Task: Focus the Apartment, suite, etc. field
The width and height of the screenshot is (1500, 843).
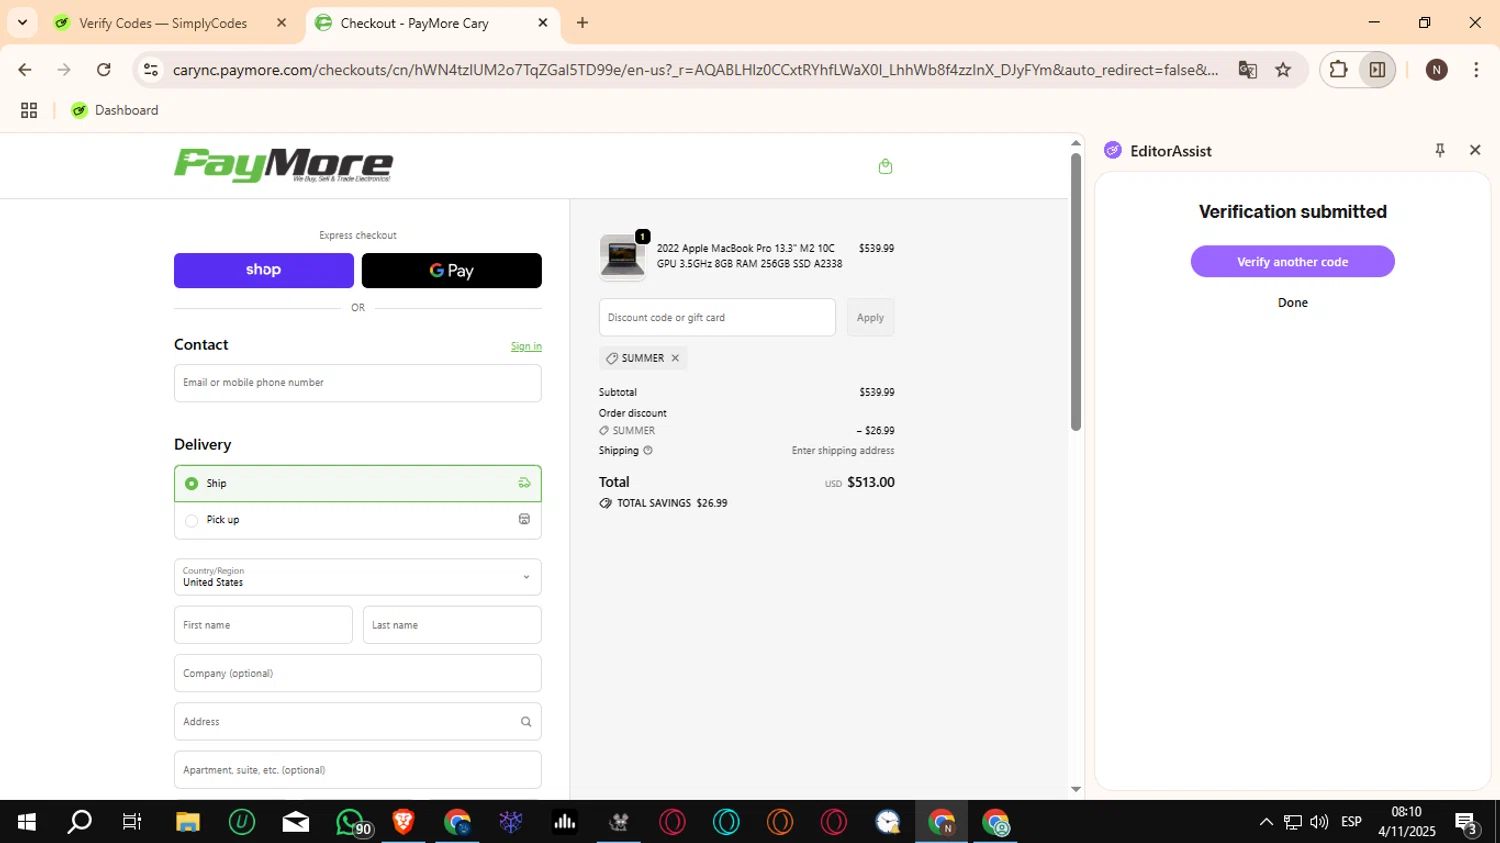Action: point(358,770)
